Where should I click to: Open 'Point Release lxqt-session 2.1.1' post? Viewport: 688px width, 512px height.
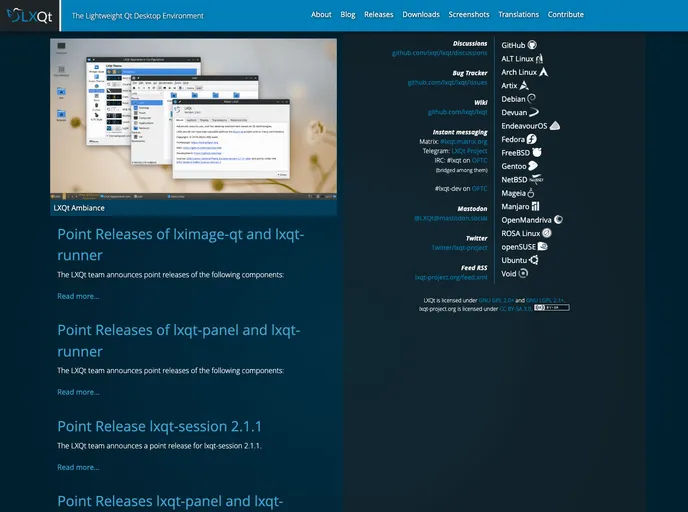(x=160, y=426)
